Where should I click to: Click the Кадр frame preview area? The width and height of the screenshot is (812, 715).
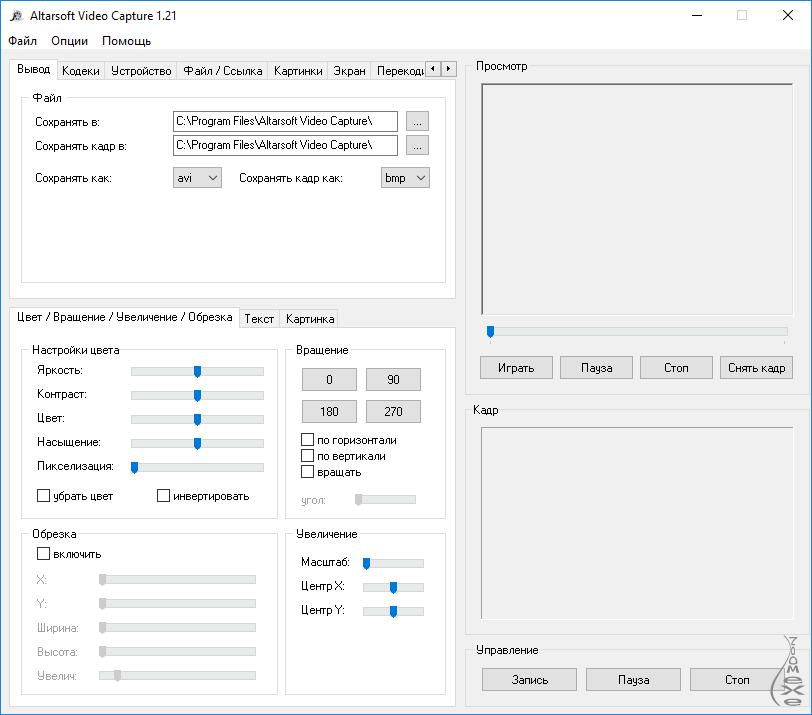637,523
